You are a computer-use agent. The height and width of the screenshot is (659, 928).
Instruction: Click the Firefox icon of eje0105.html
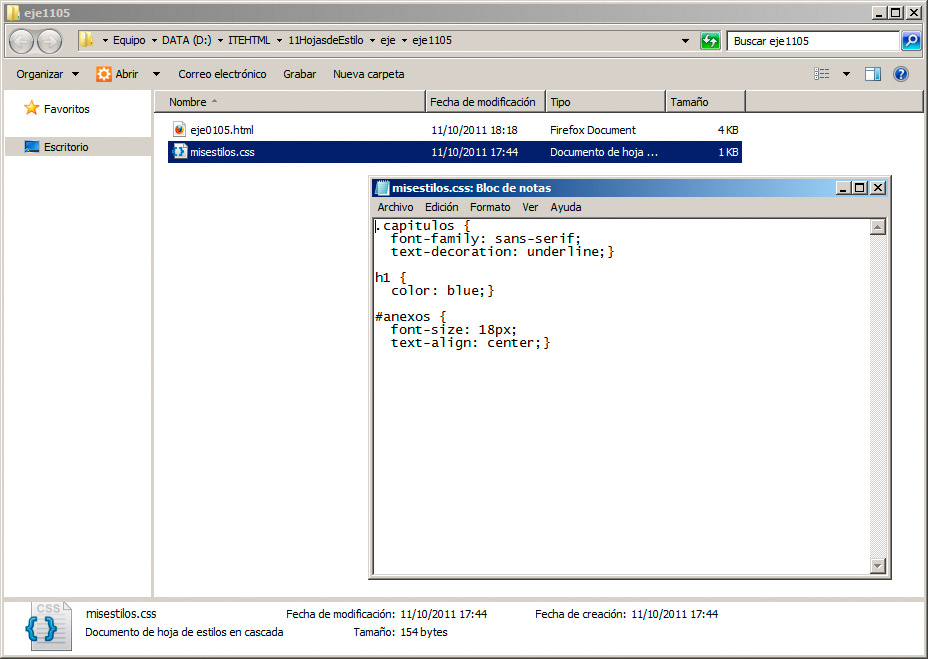[x=179, y=130]
